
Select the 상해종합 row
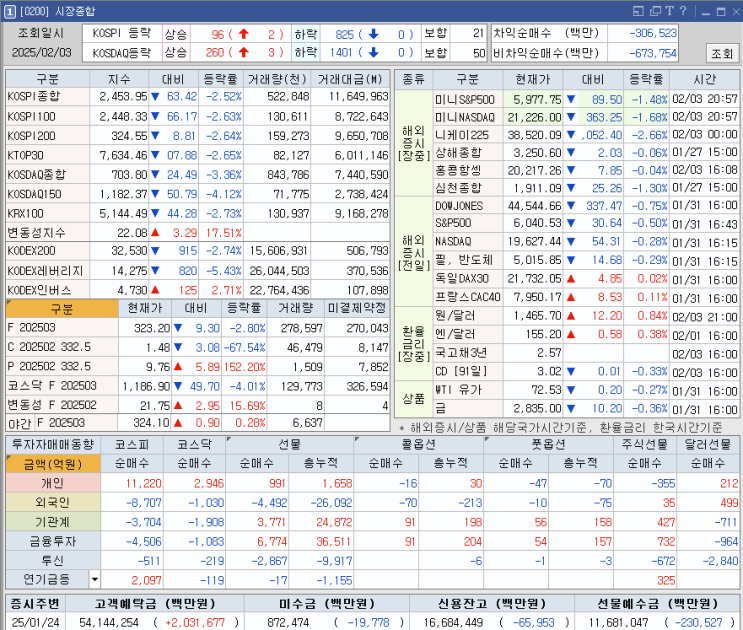coord(586,153)
